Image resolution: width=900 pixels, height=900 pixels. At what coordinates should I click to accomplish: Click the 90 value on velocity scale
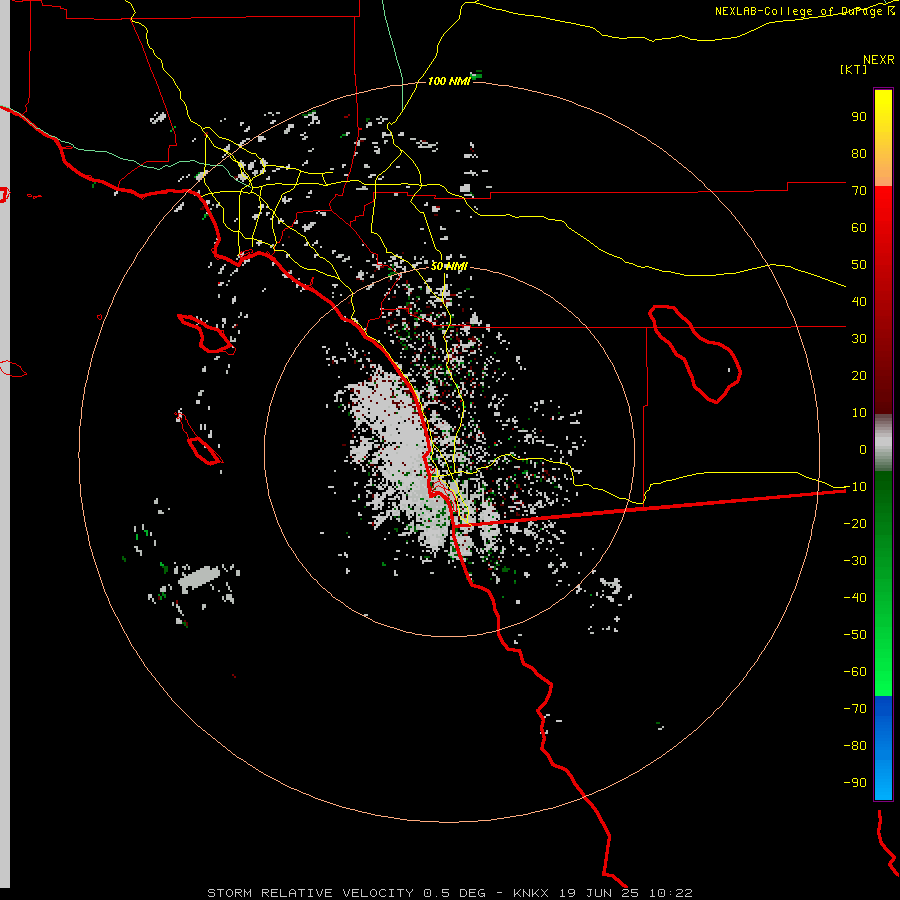click(859, 117)
